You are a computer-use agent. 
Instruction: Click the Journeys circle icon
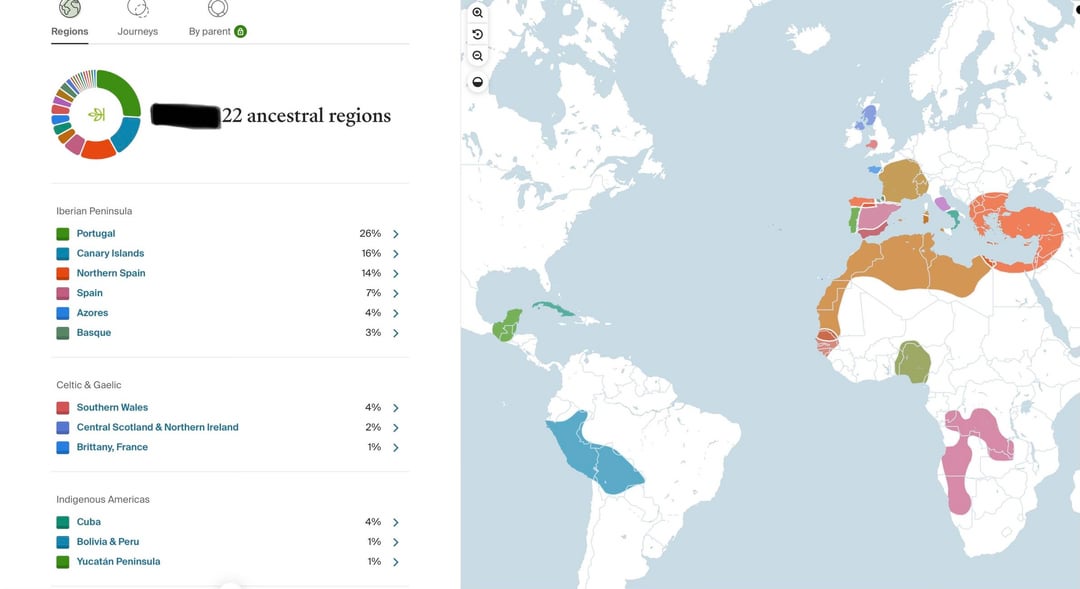[x=138, y=8]
